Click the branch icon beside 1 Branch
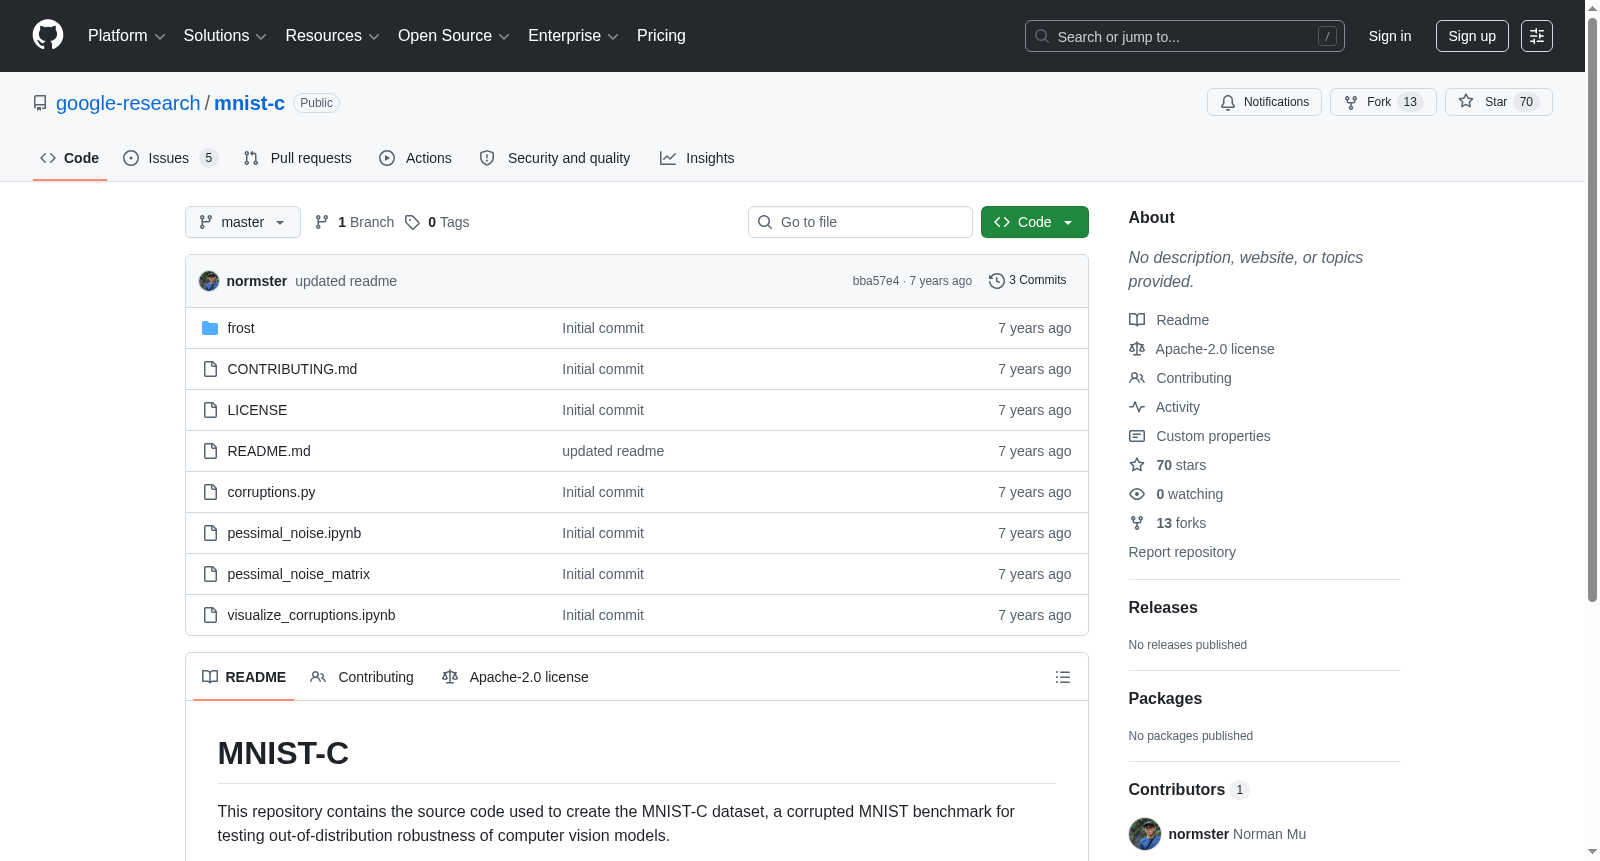 pos(322,222)
